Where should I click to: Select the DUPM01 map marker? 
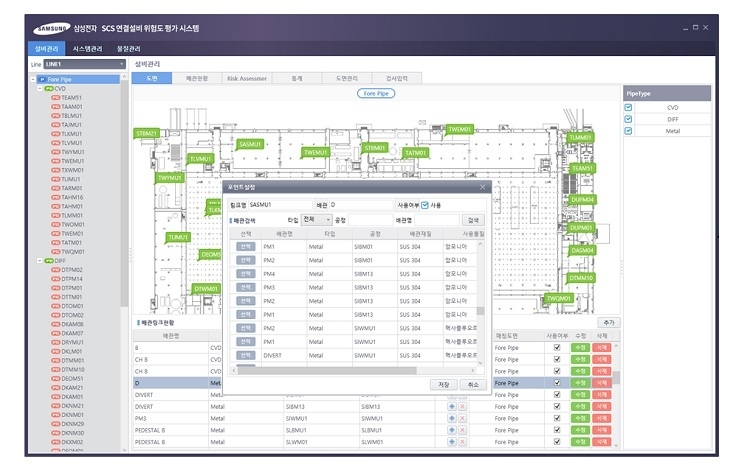coord(581,228)
